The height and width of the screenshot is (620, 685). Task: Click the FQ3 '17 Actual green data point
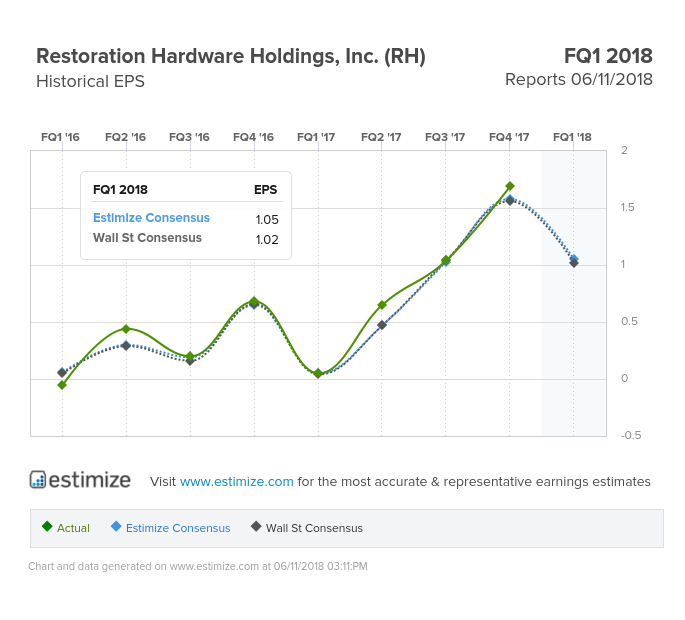pyautogui.click(x=446, y=260)
